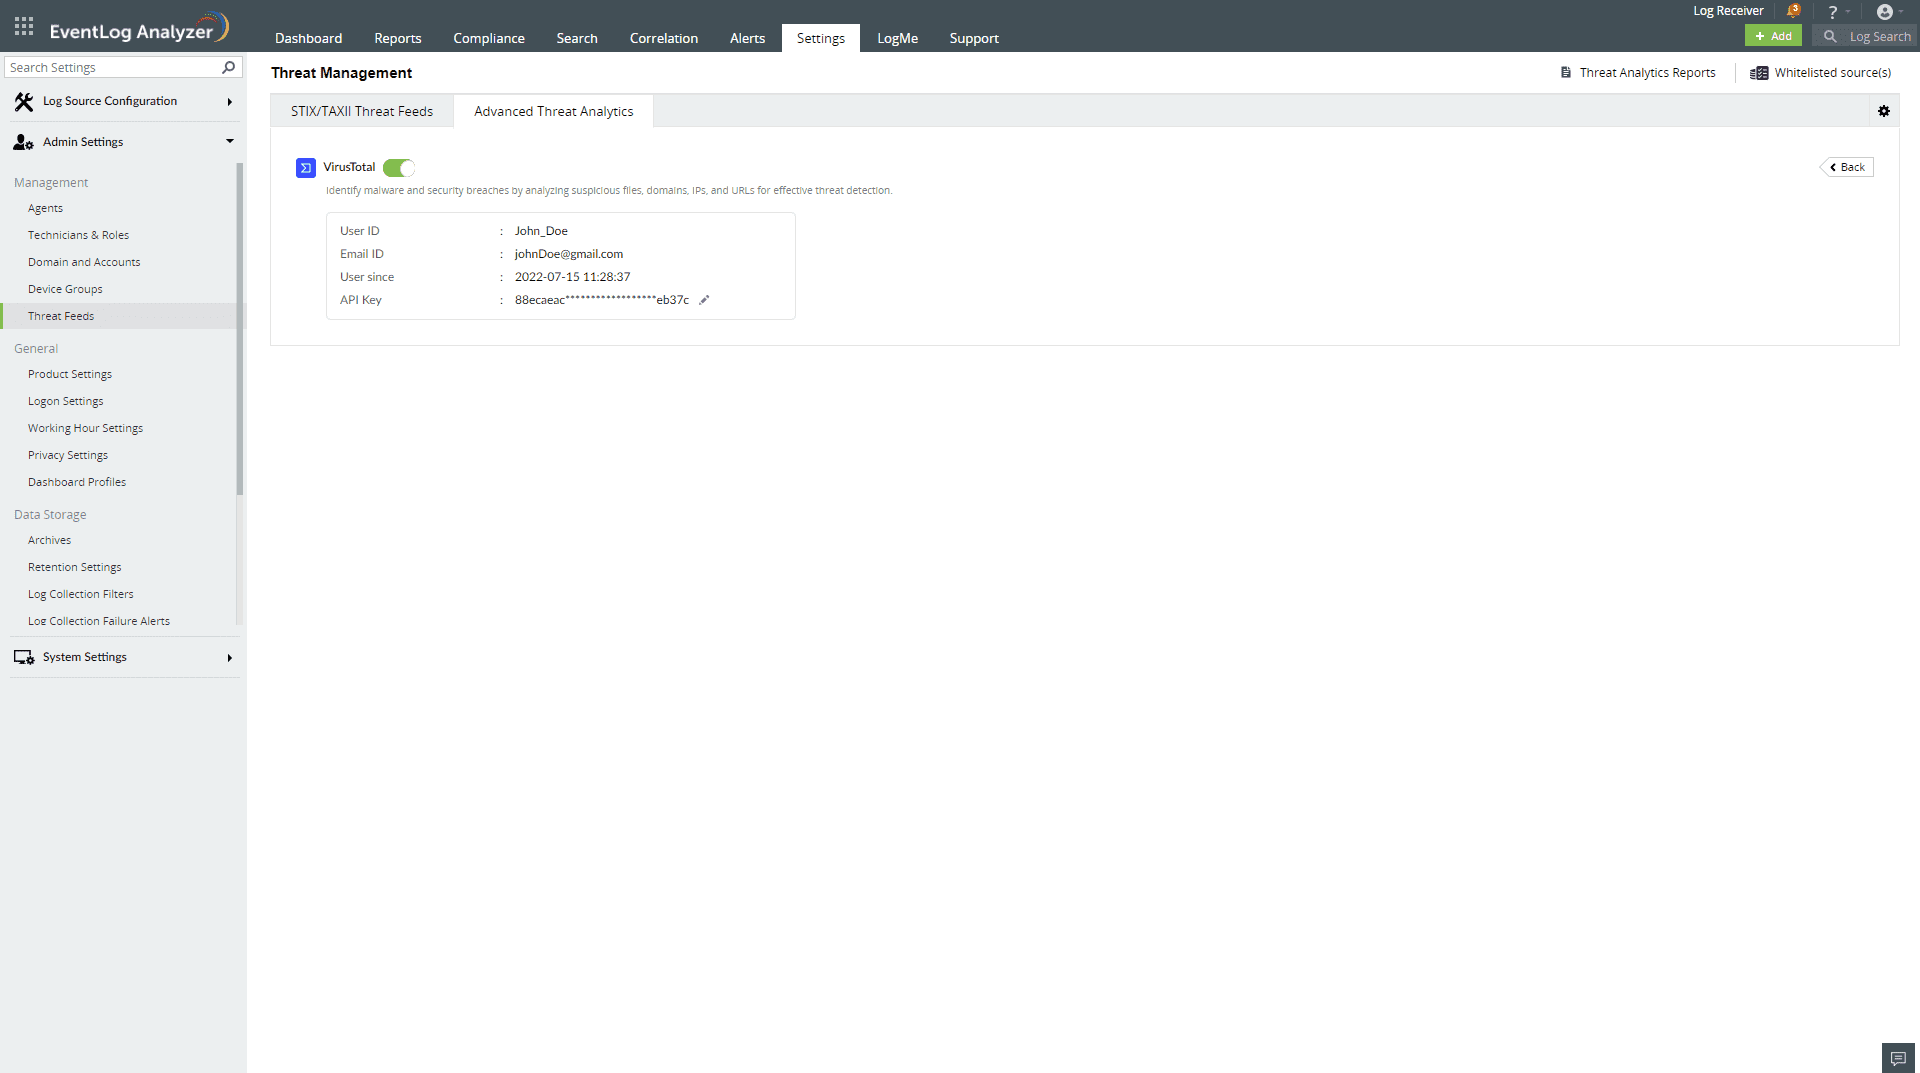Open the user profile account icon
This screenshot has height=1073, width=1920.
tap(1887, 11)
